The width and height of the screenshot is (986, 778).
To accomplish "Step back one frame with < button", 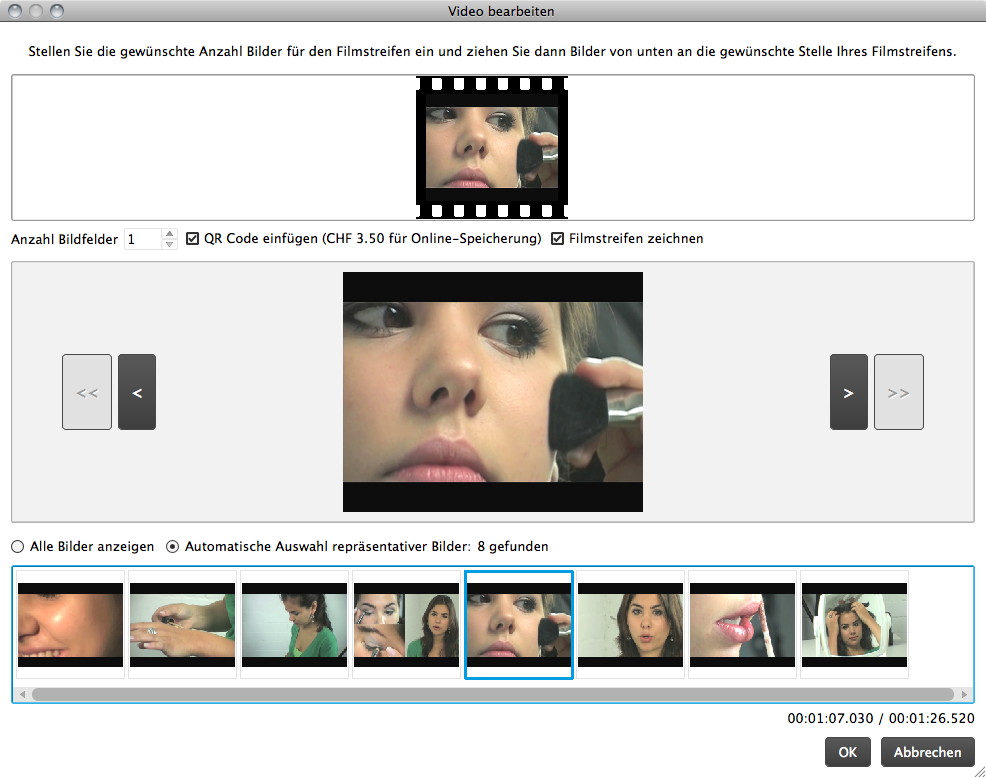I will 137,392.
